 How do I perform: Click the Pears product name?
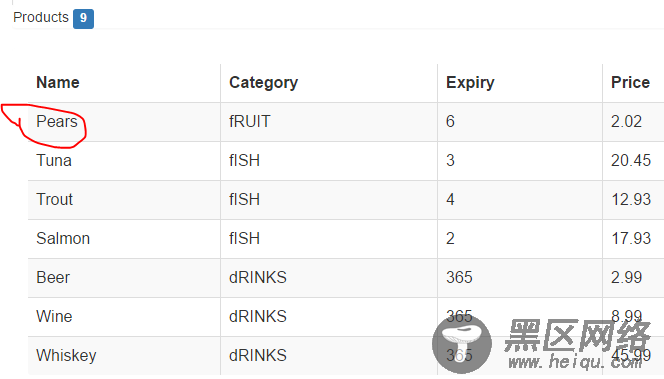click(x=57, y=122)
